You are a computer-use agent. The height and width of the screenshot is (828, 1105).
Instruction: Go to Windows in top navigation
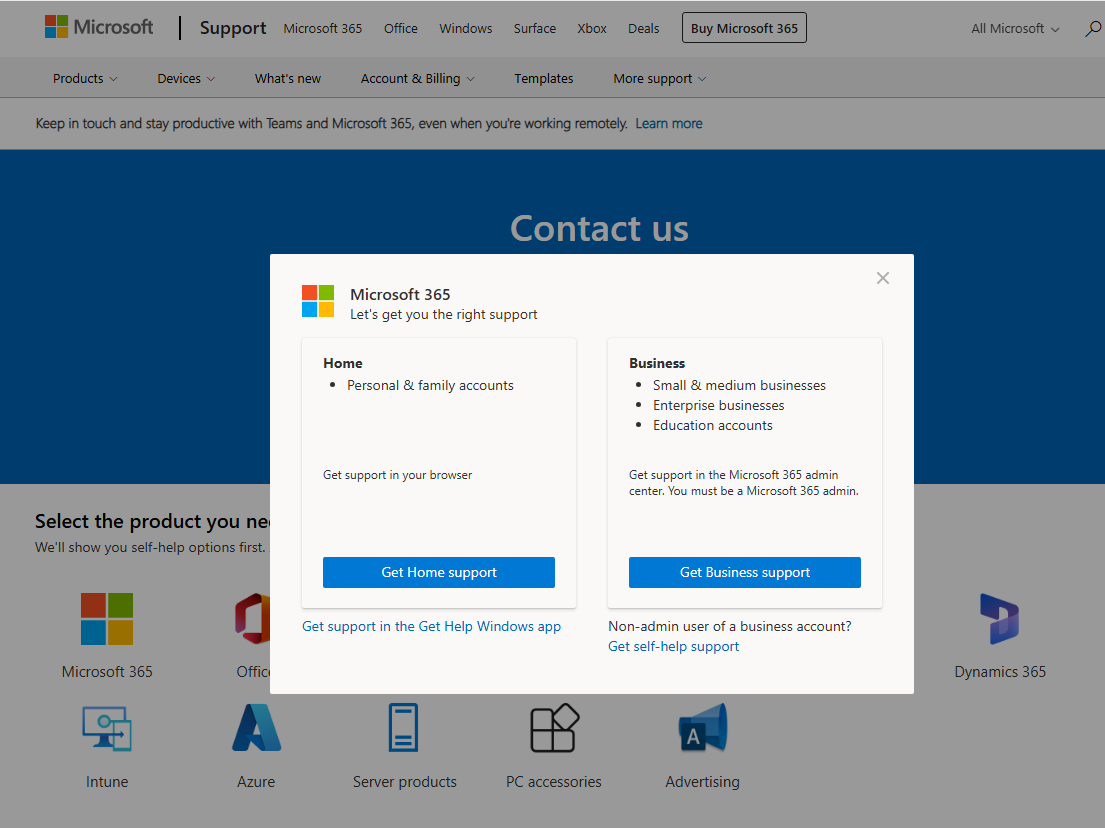pyautogui.click(x=466, y=28)
